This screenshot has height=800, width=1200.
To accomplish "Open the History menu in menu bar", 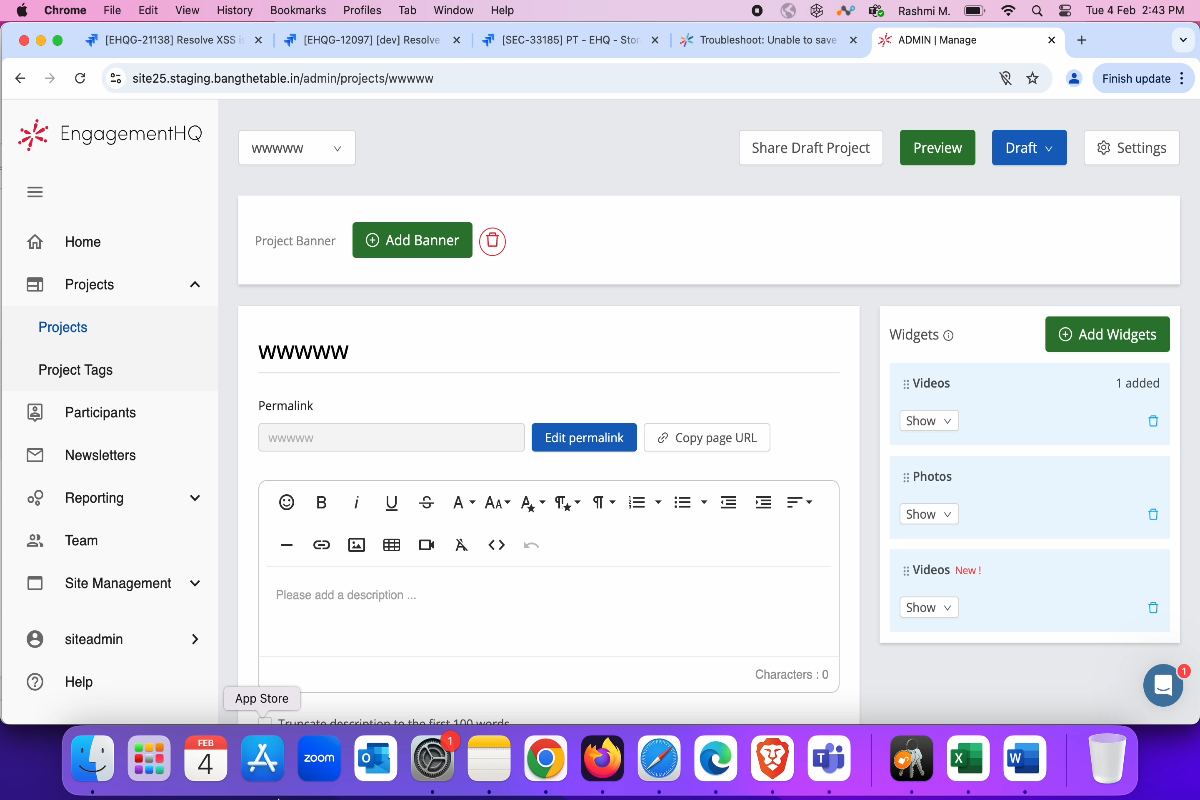I will coord(235,10).
